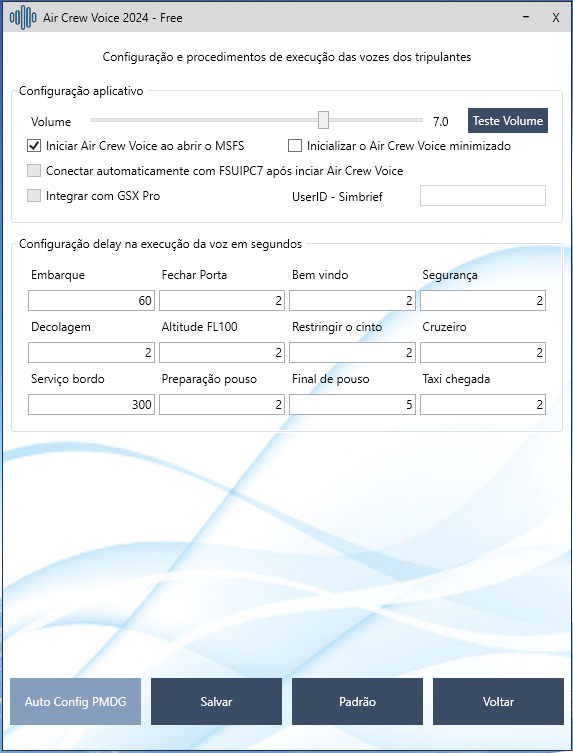
Task: Go back with the Voltar button
Action: point(498,702)
